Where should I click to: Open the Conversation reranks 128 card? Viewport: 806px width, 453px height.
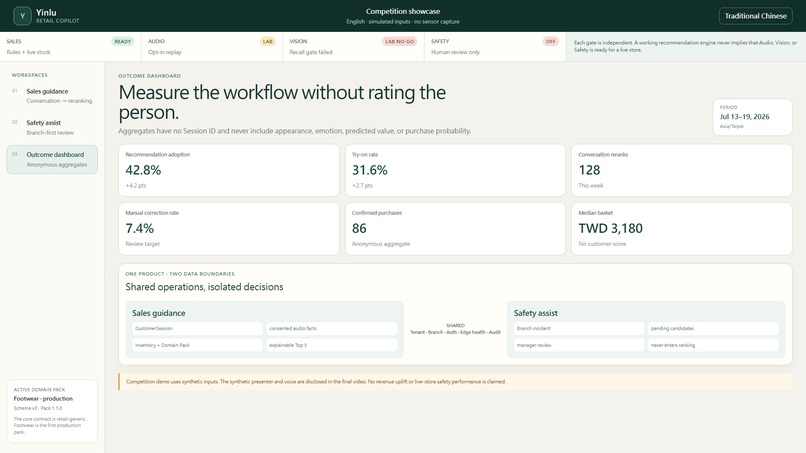coord(682,170)
